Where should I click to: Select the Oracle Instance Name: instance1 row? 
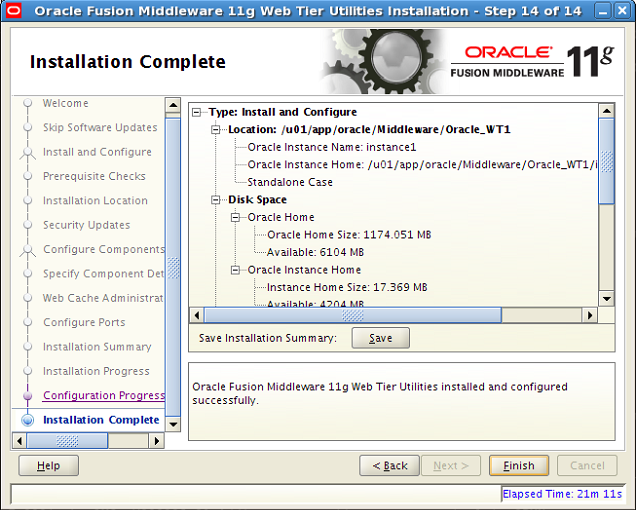point(332,147)
